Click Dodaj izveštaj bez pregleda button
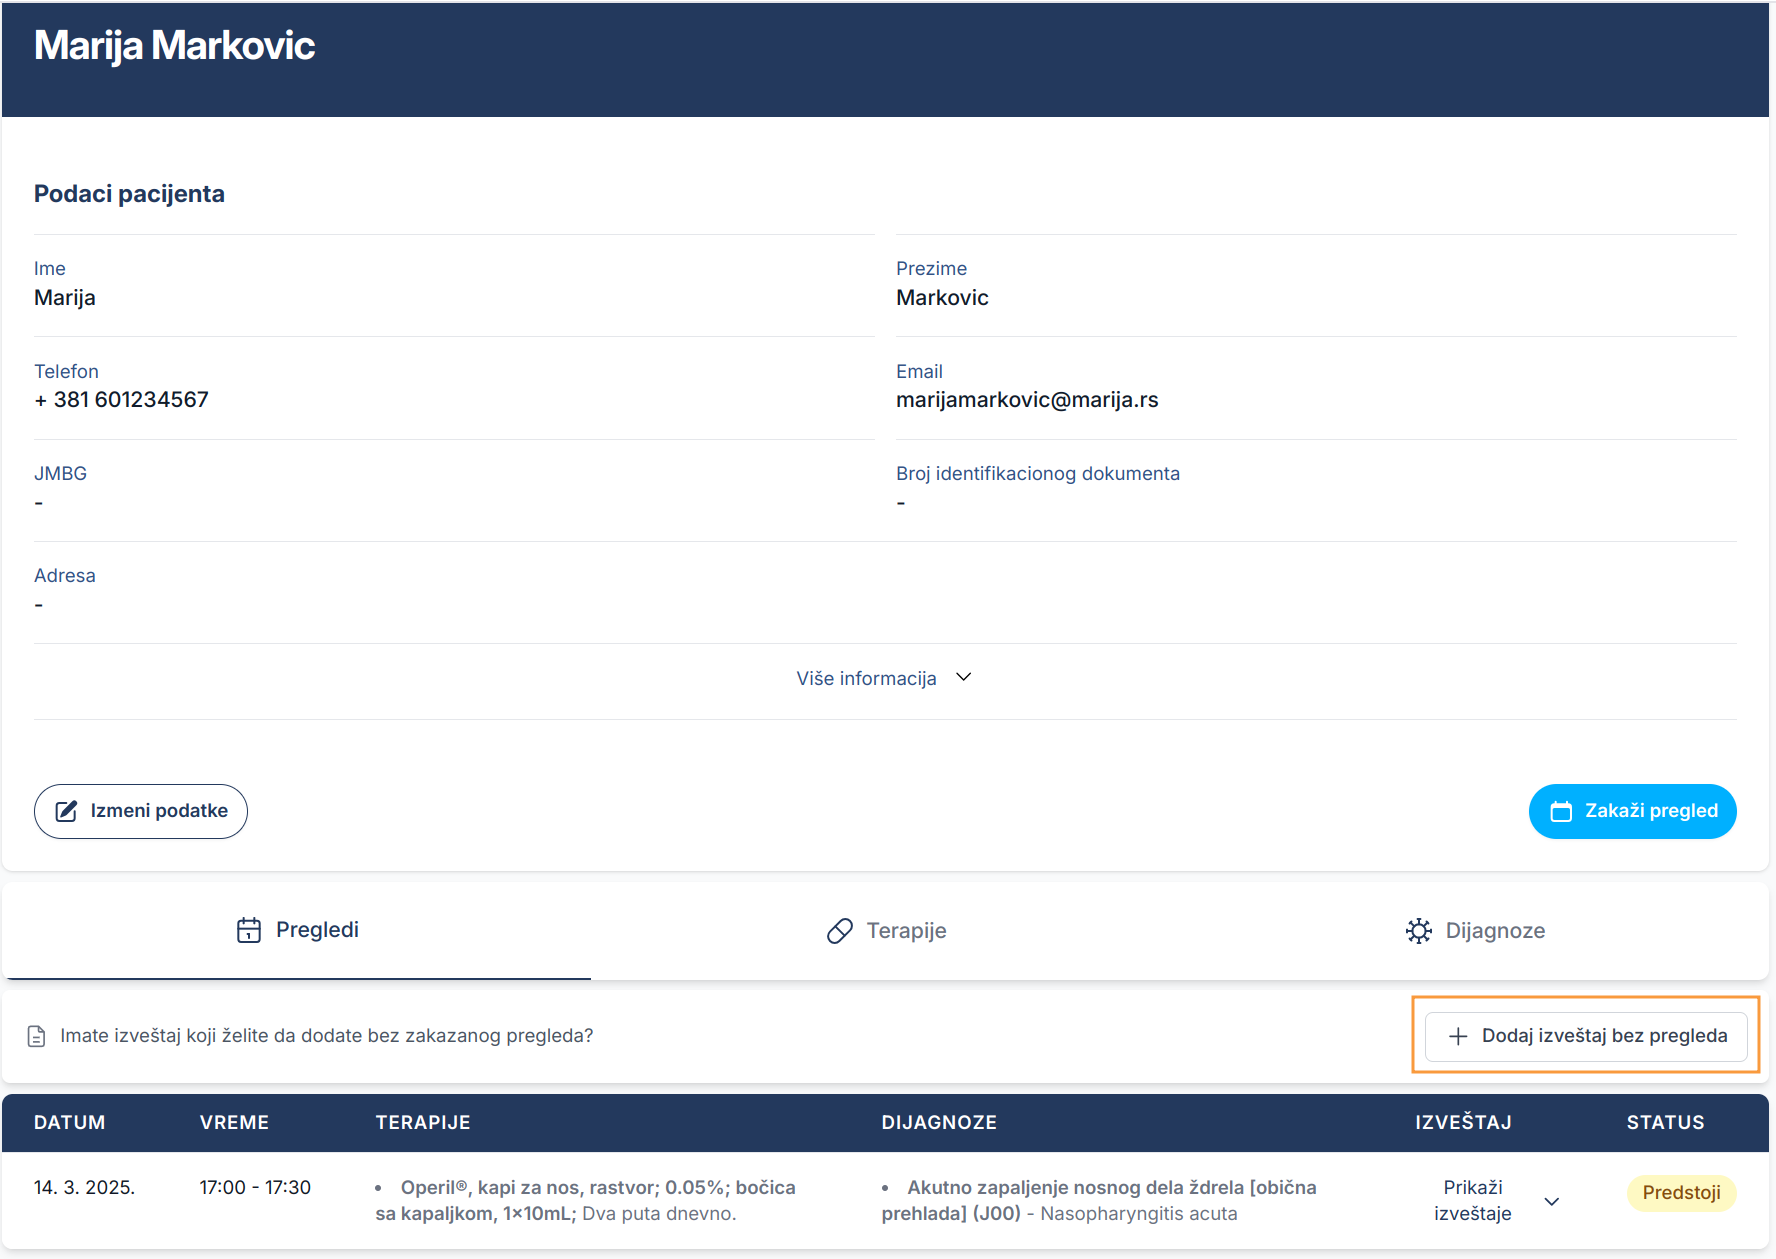 pyautogui.click(x=1586, y=1036)
